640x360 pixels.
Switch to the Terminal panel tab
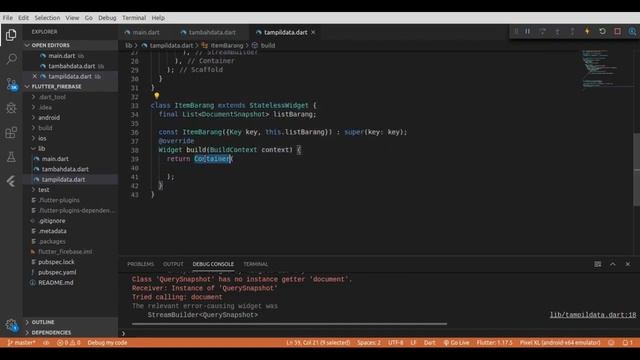pyautogui.click(x=256, y=264)
